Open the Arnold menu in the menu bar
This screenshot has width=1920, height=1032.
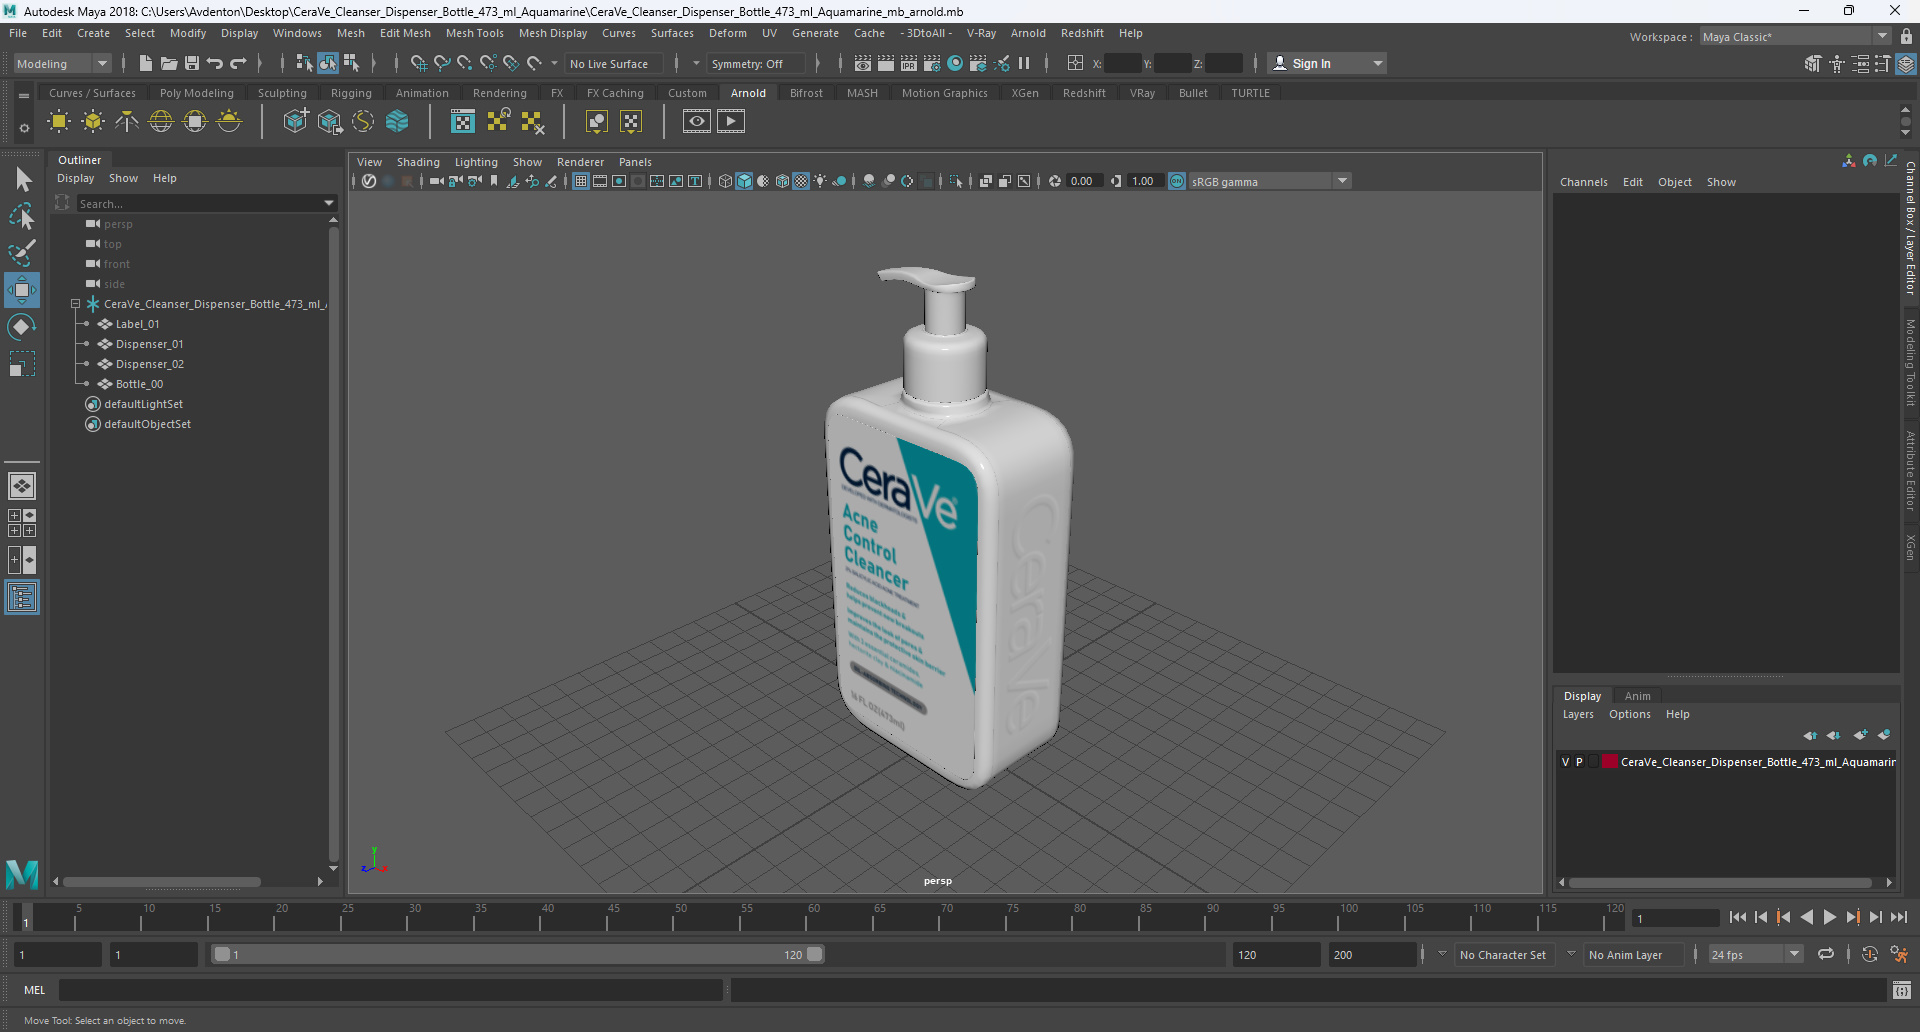[x=1027, y=33]
